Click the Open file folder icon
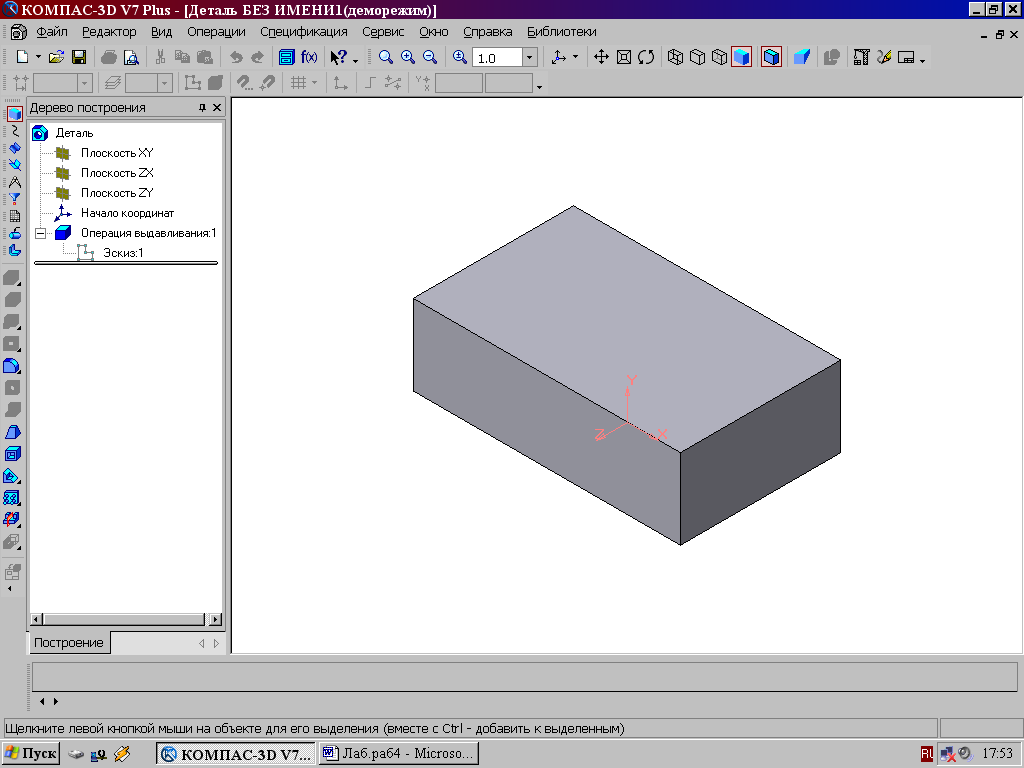 point(57,57)
